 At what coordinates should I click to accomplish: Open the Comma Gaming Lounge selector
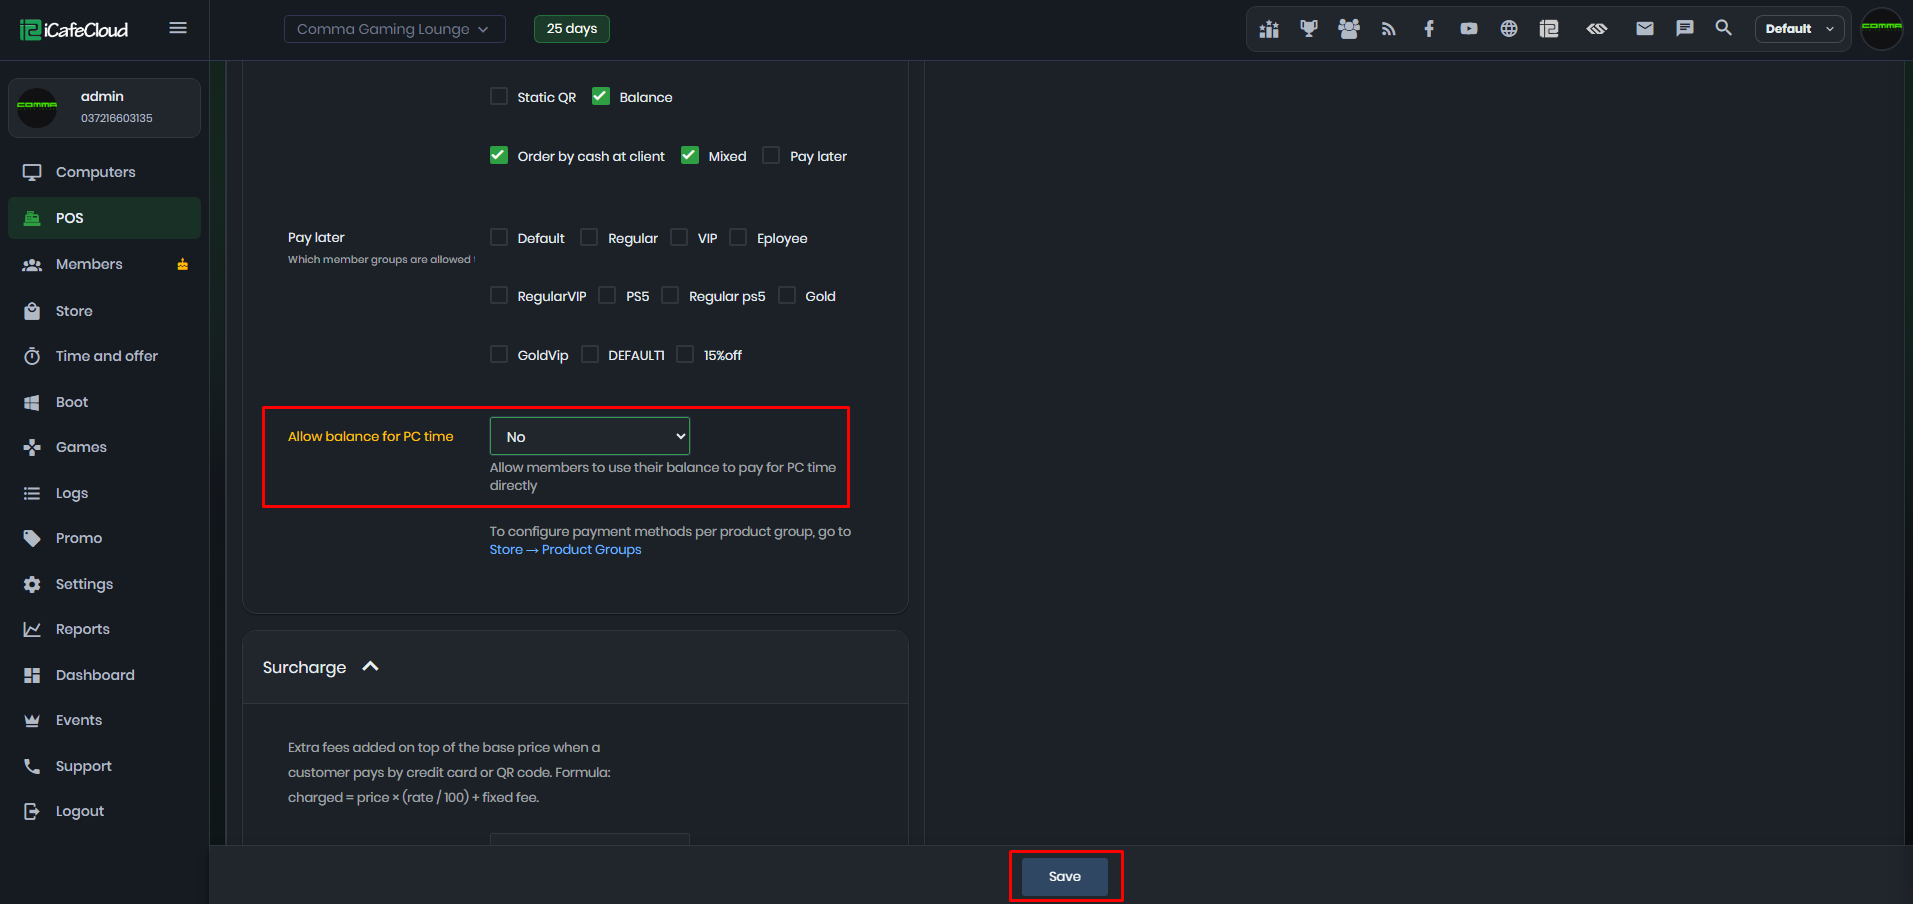pos(394,29)
